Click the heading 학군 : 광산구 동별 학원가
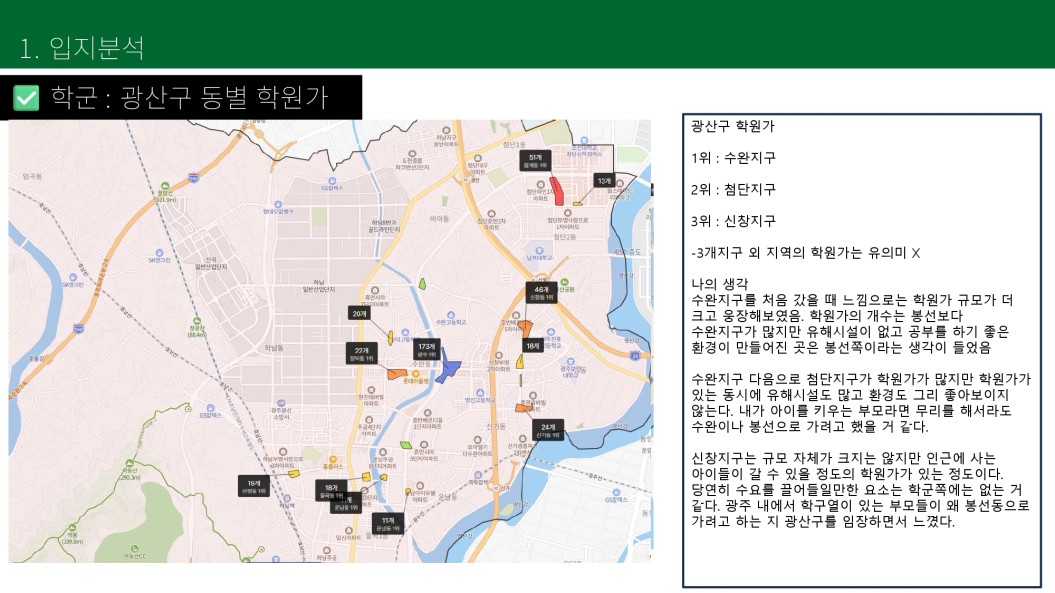 click(x=189, y=98)
